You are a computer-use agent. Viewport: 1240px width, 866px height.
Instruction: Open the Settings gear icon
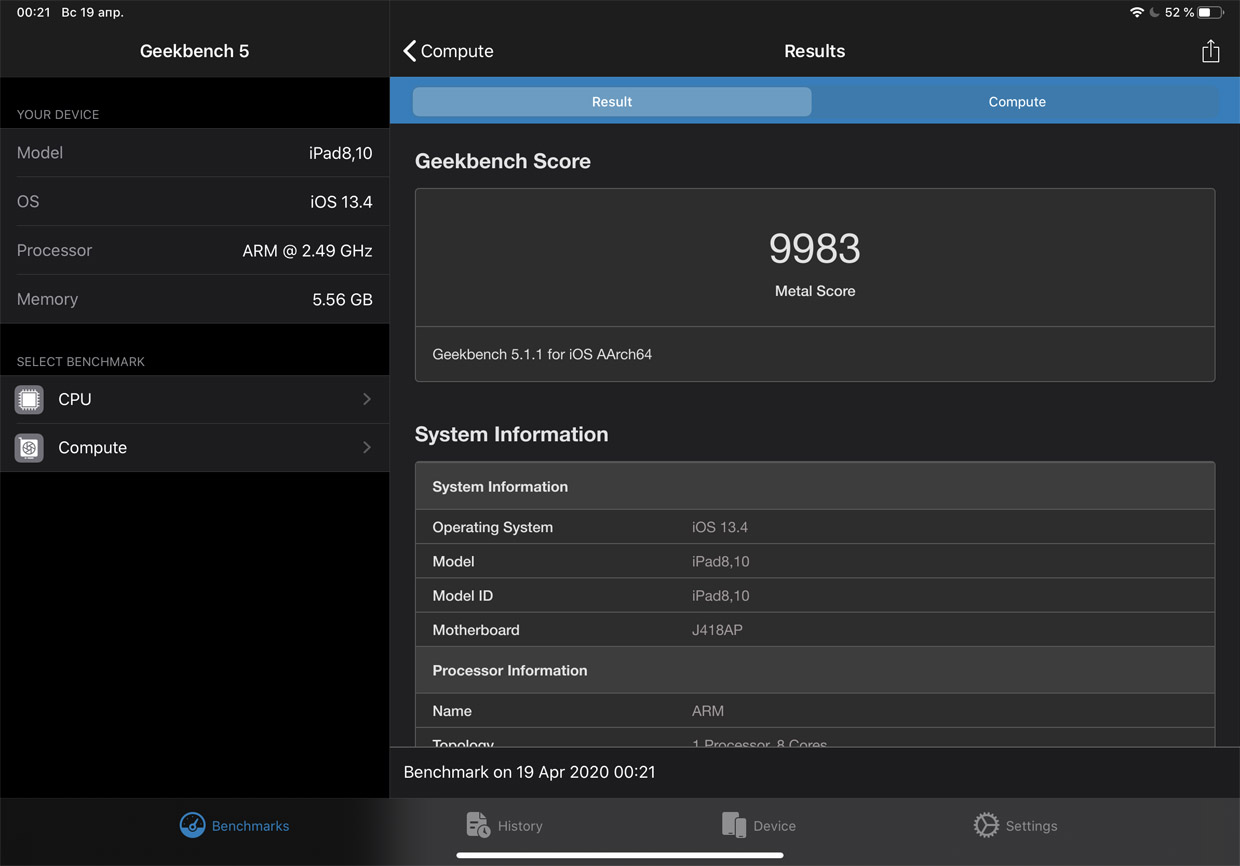pos(986,825)
